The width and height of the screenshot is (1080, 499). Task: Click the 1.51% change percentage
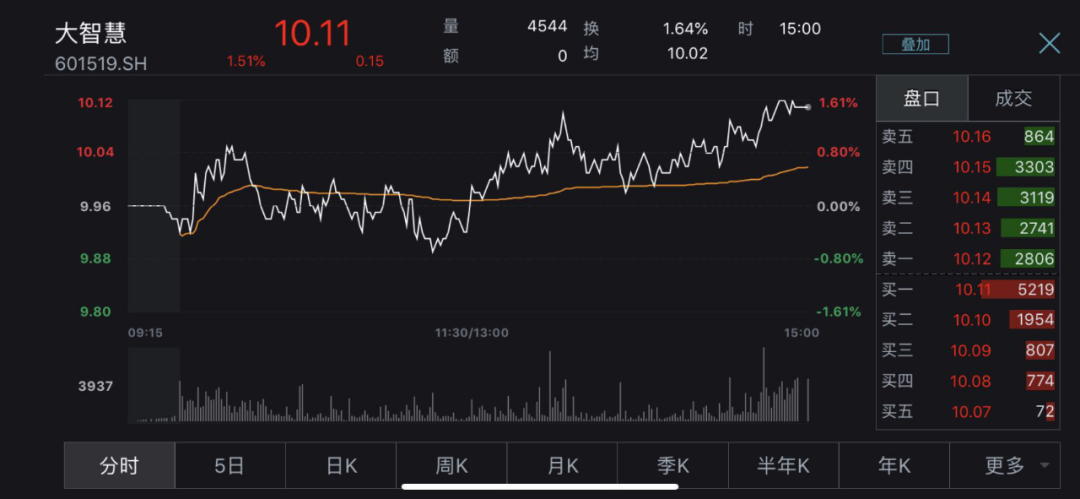pyautogui.click(x=246, y=61)
